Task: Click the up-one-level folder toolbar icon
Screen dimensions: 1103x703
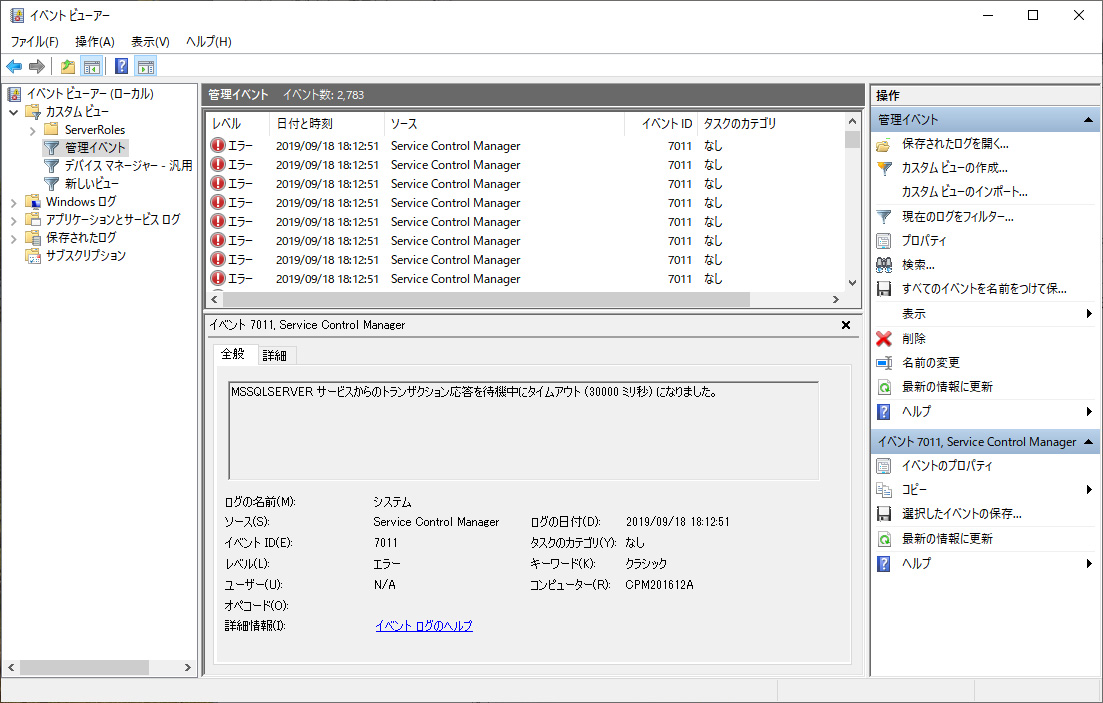Action: click(x=68, y=66)
